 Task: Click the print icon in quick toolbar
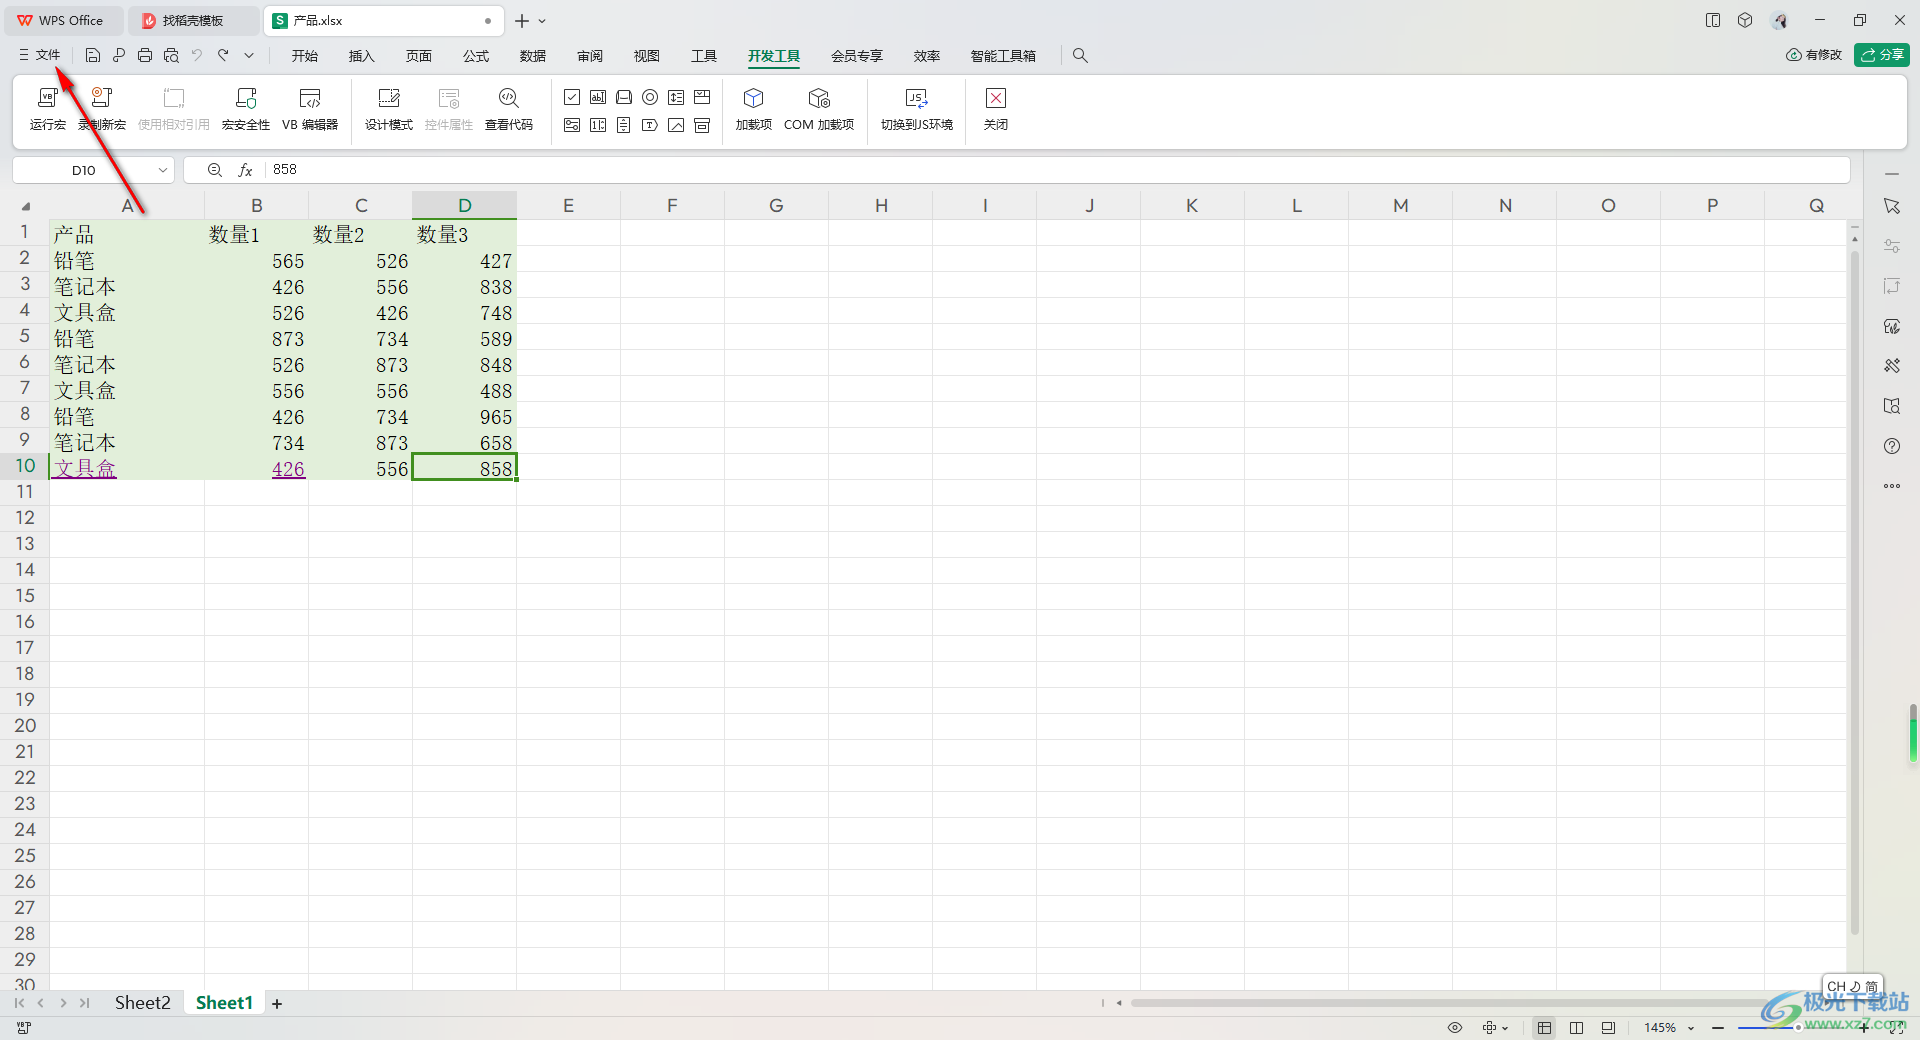pos(145,56)
